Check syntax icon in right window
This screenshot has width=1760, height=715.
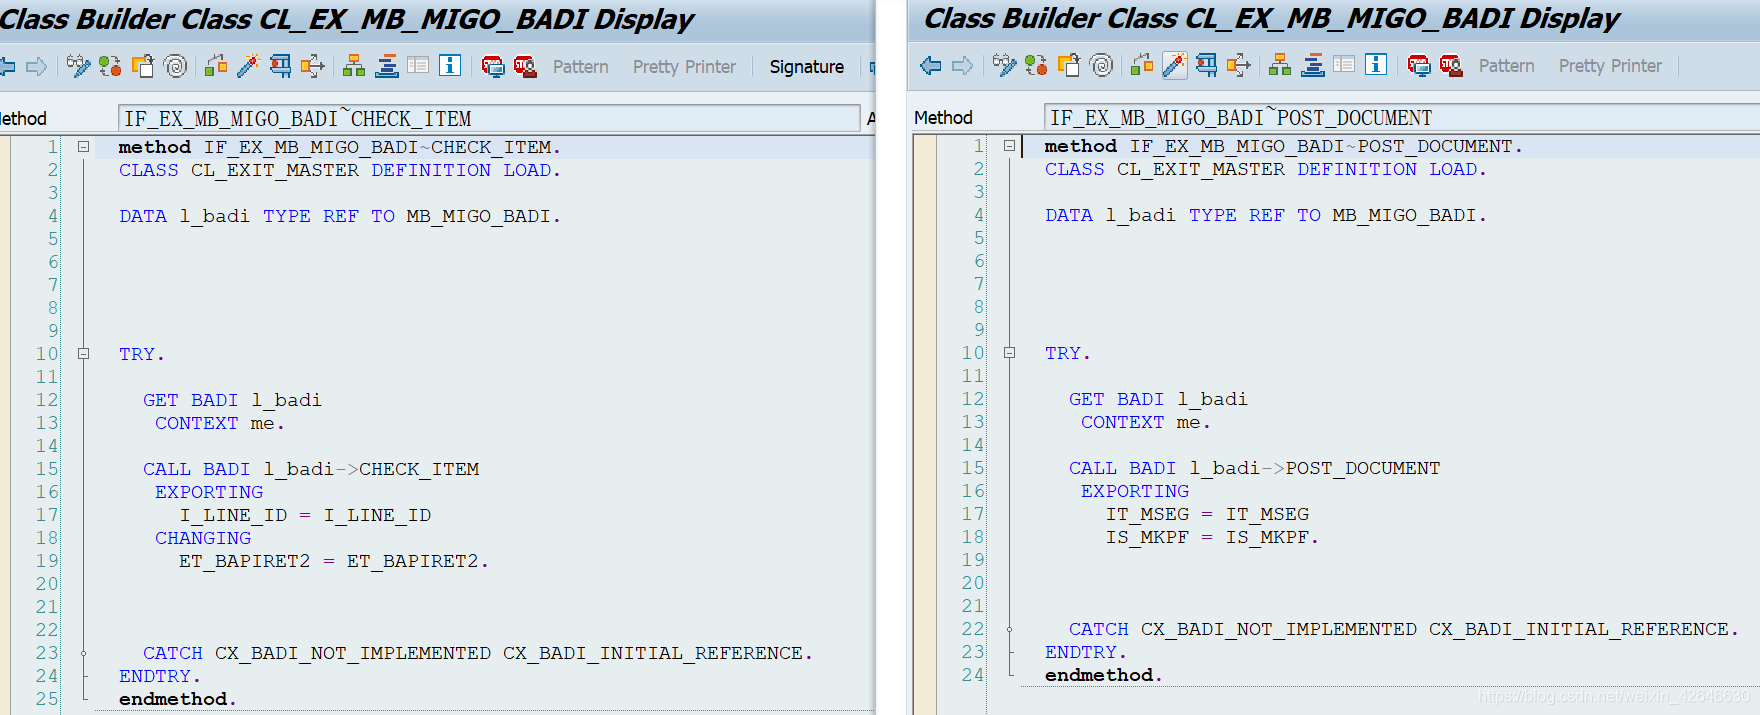pos(1141,66)
